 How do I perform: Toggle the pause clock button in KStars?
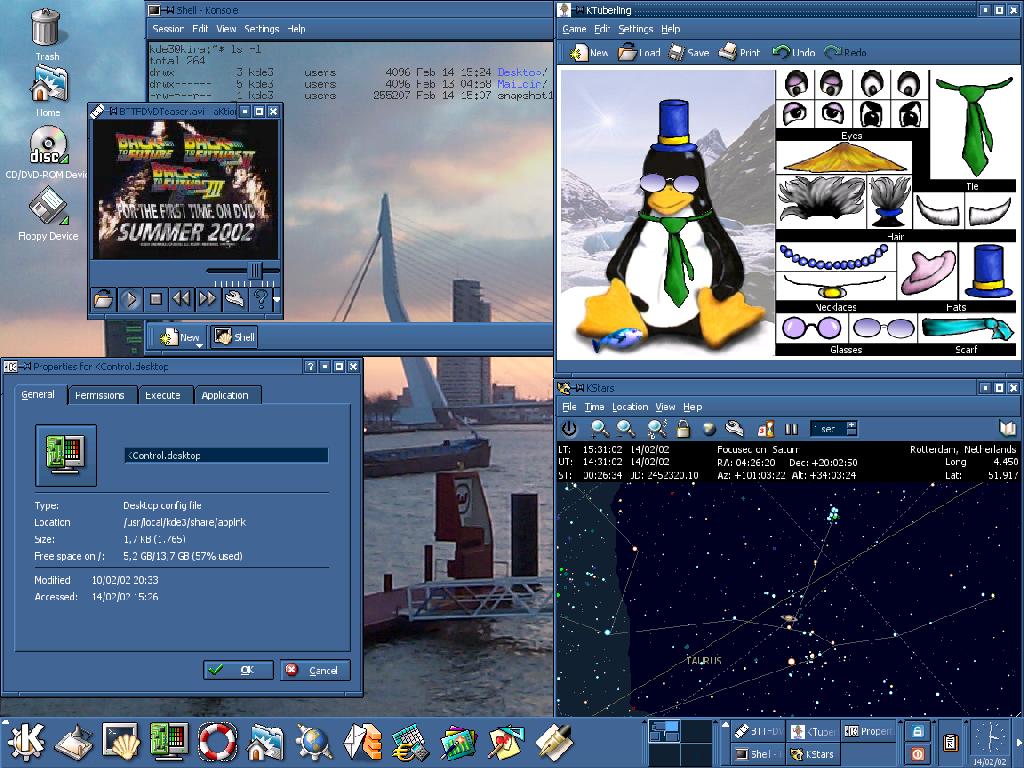pos(792,428)
